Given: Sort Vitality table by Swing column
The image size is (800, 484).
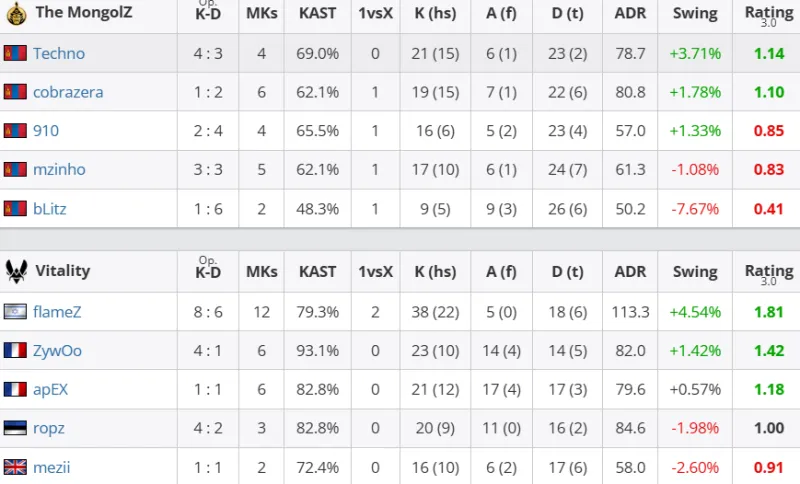Looking at the screenshot, I should 695,271.
